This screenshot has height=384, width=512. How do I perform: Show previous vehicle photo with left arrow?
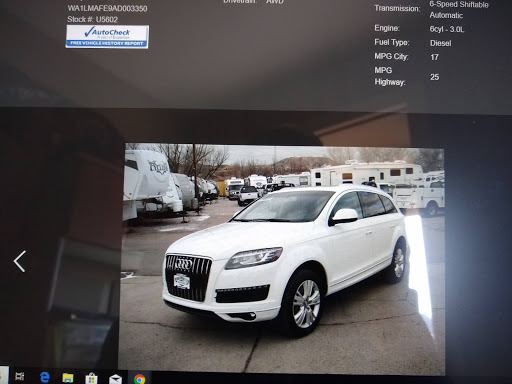coord(20,262)
